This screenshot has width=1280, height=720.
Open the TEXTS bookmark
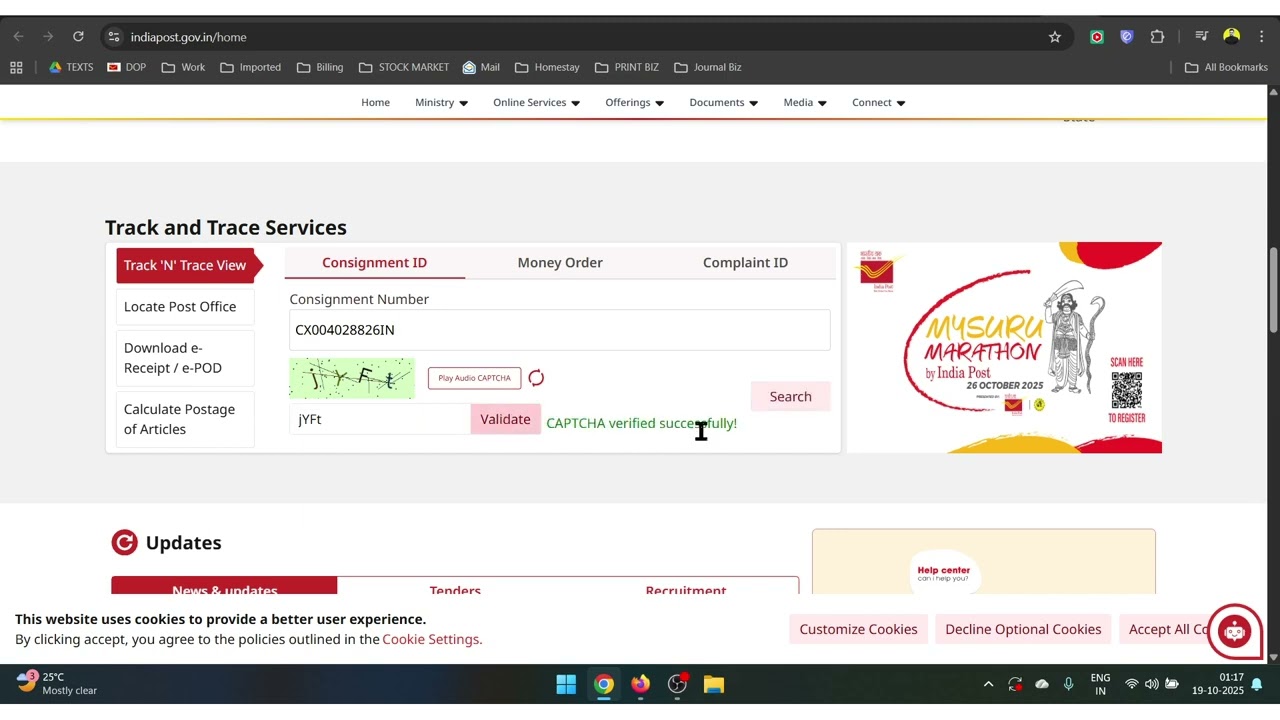[x=71, y=67]
